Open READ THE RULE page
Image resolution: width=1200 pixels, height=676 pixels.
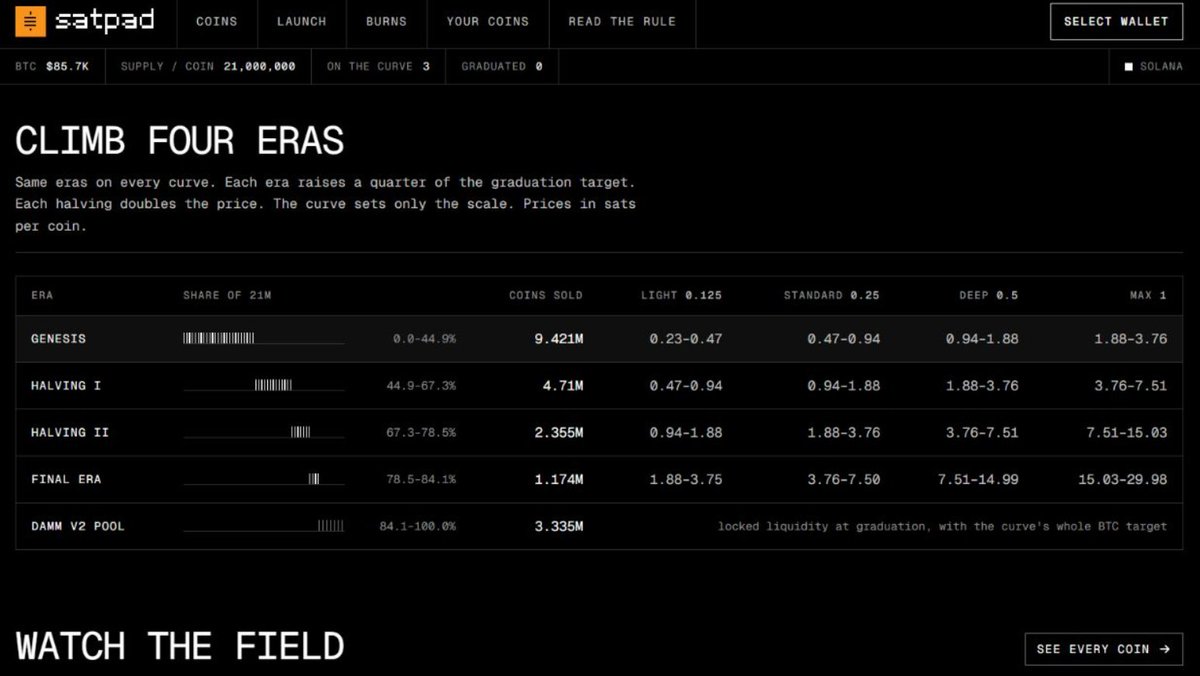[622, 21]
